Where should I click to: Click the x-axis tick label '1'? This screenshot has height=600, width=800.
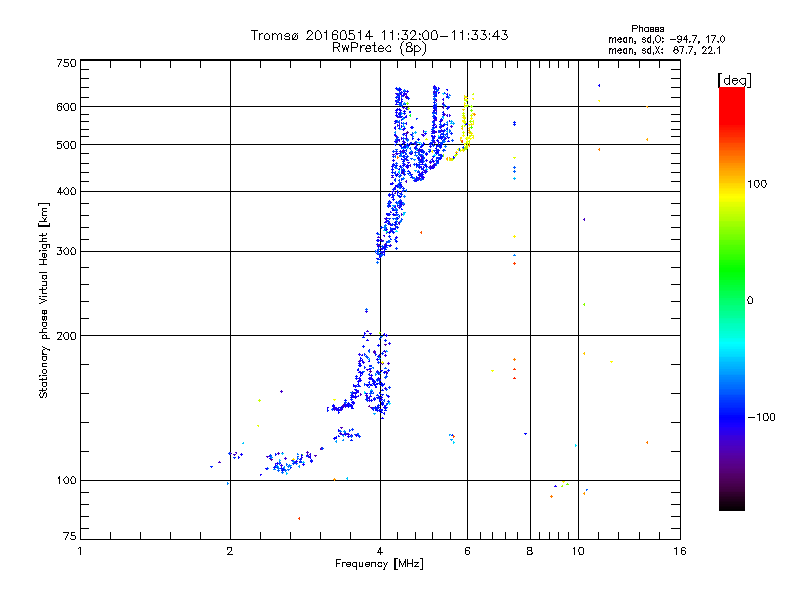pyautogui.click(x=80, y=551)
